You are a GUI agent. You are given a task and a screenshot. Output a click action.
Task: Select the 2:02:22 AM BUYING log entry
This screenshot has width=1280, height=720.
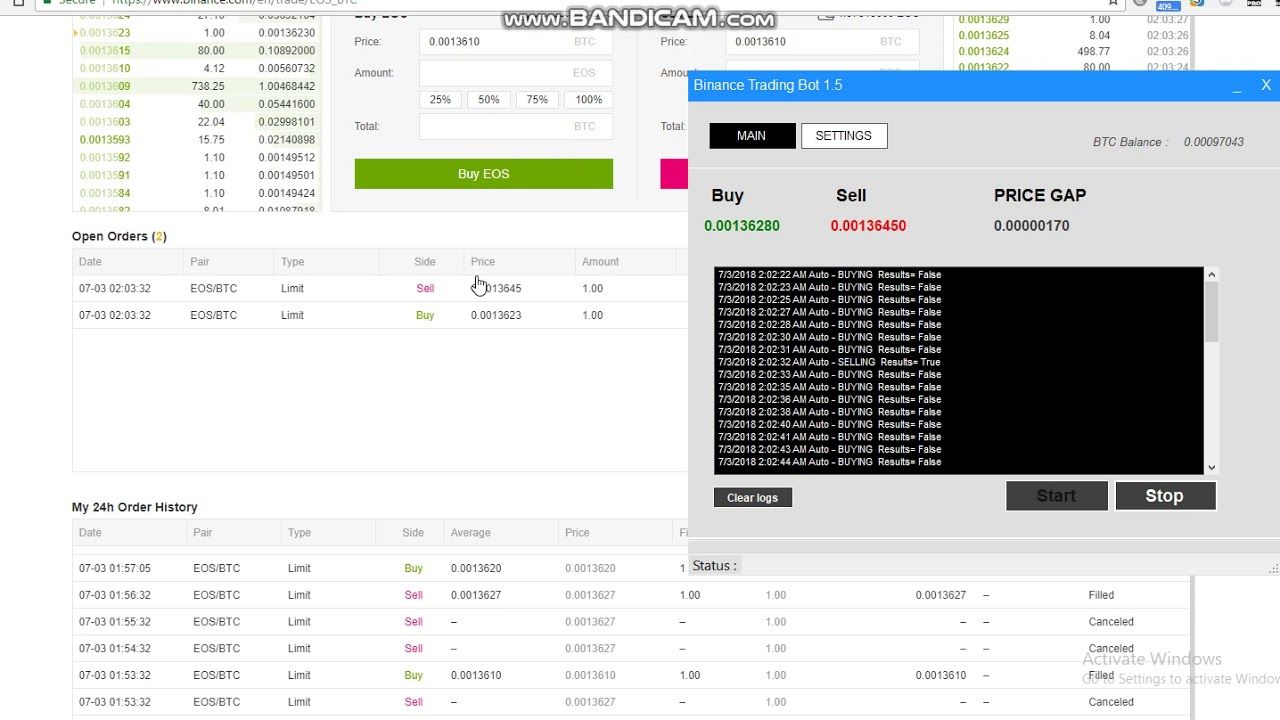click(x=829, y=275)
